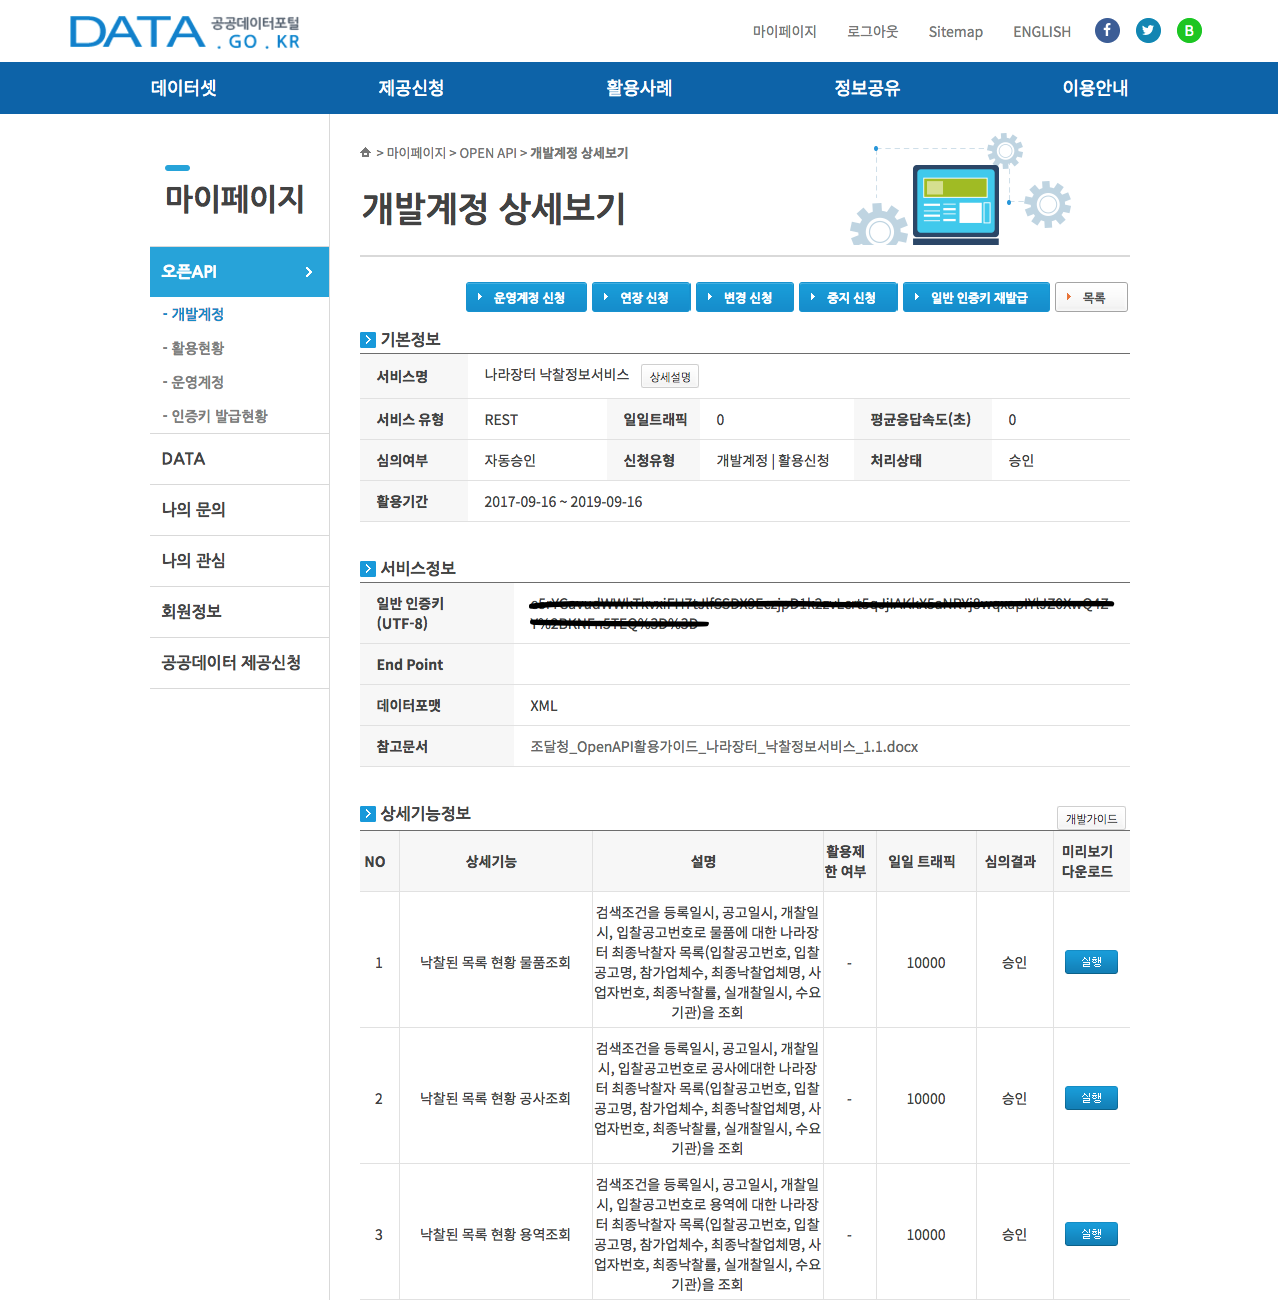This screenshot has height=1300, width=1278.
Task: Click the XML data format value
Action: [544, 706]
